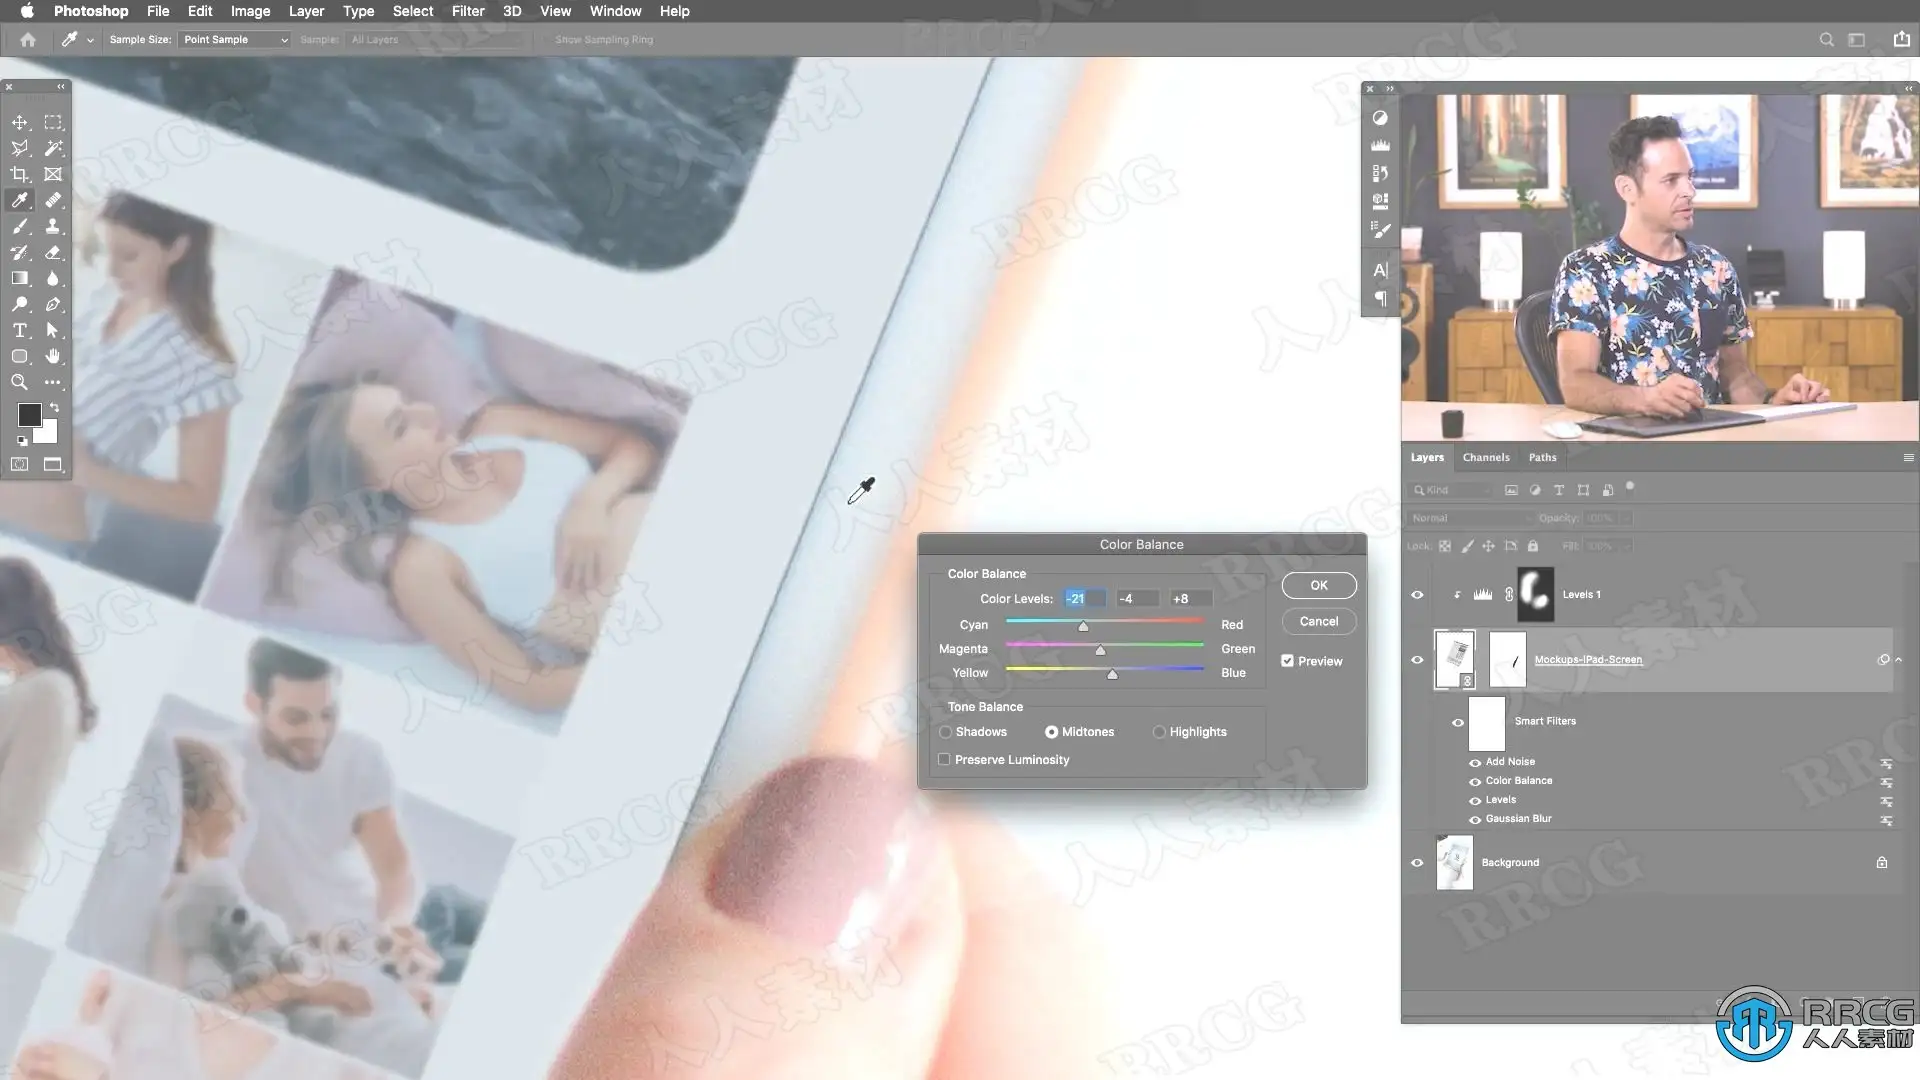Open the Filter menu

(x=467, y=11)
